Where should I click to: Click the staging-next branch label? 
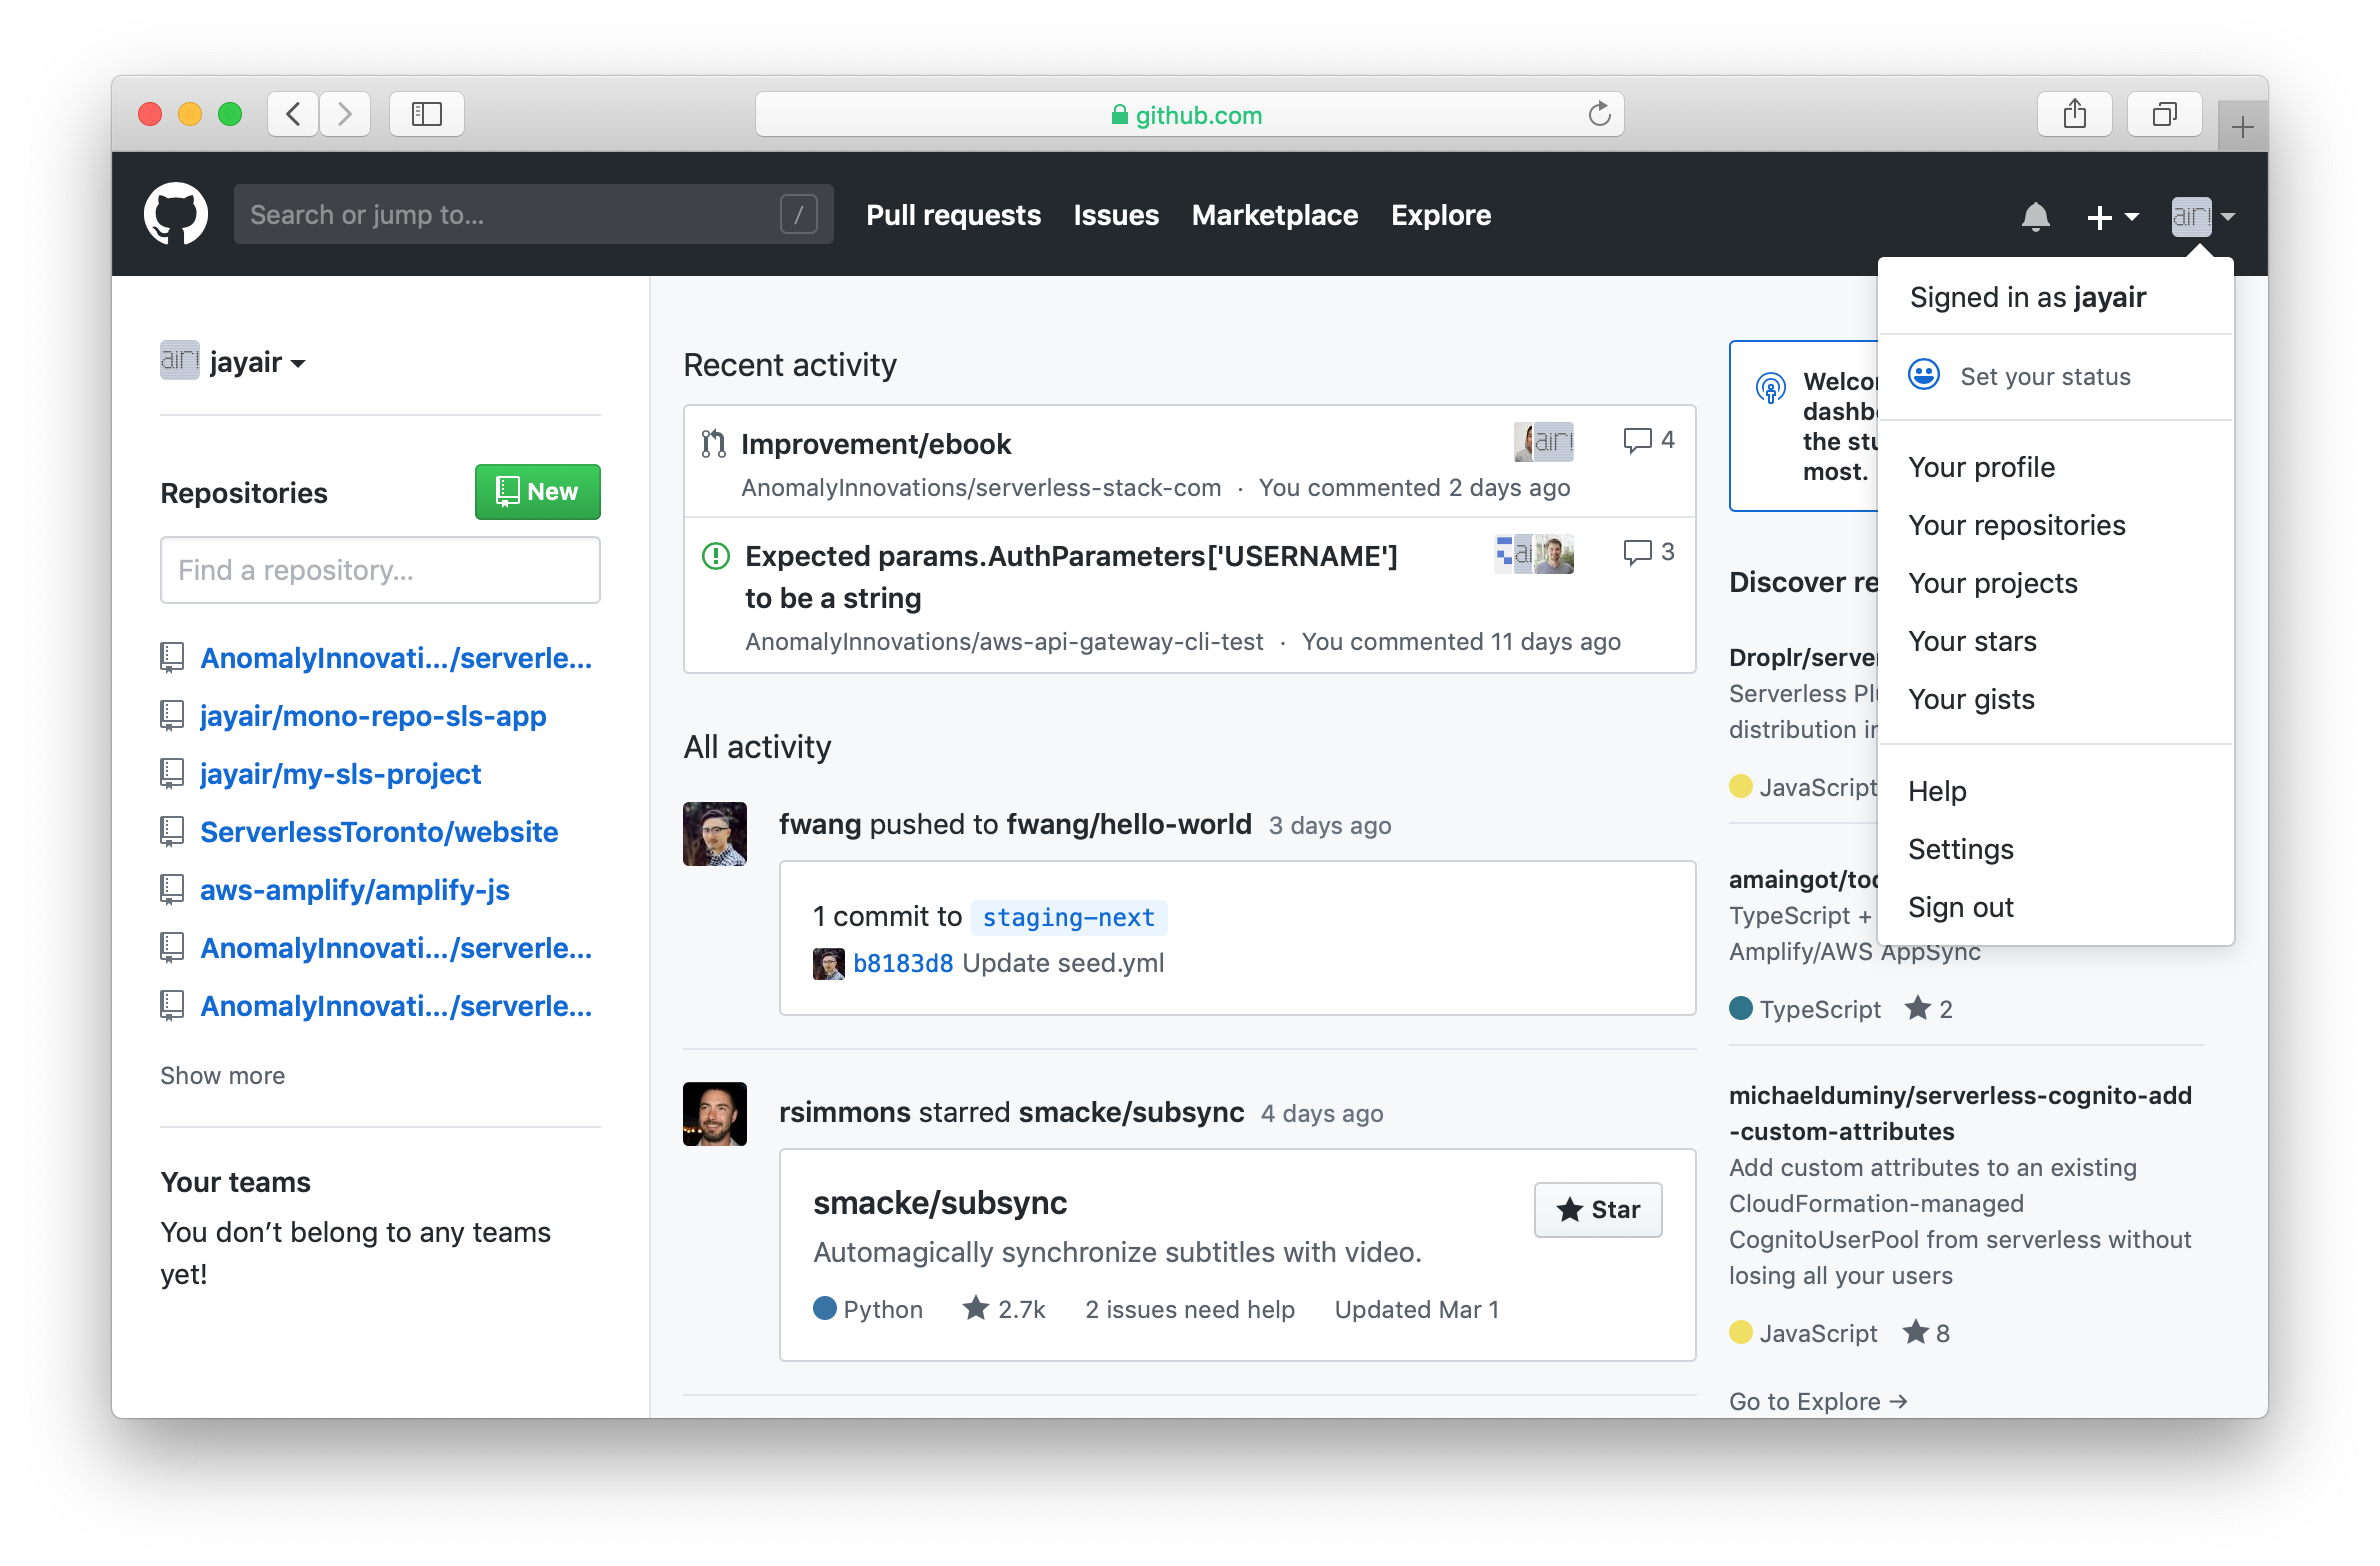(x=1067, y=917)
